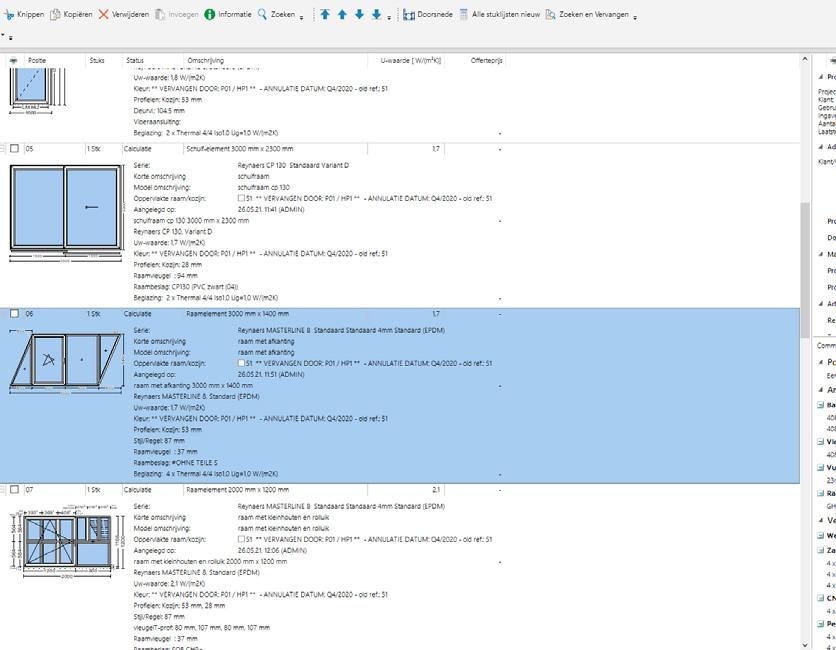Viewport: 836px width, 650px height.
Task: Move position one step down
Action: tap(359, 14)
